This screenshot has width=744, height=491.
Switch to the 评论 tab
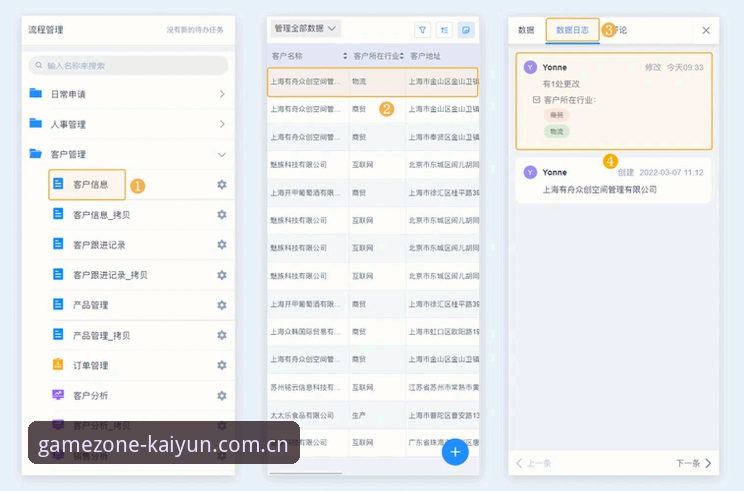[x=619, y=30]
